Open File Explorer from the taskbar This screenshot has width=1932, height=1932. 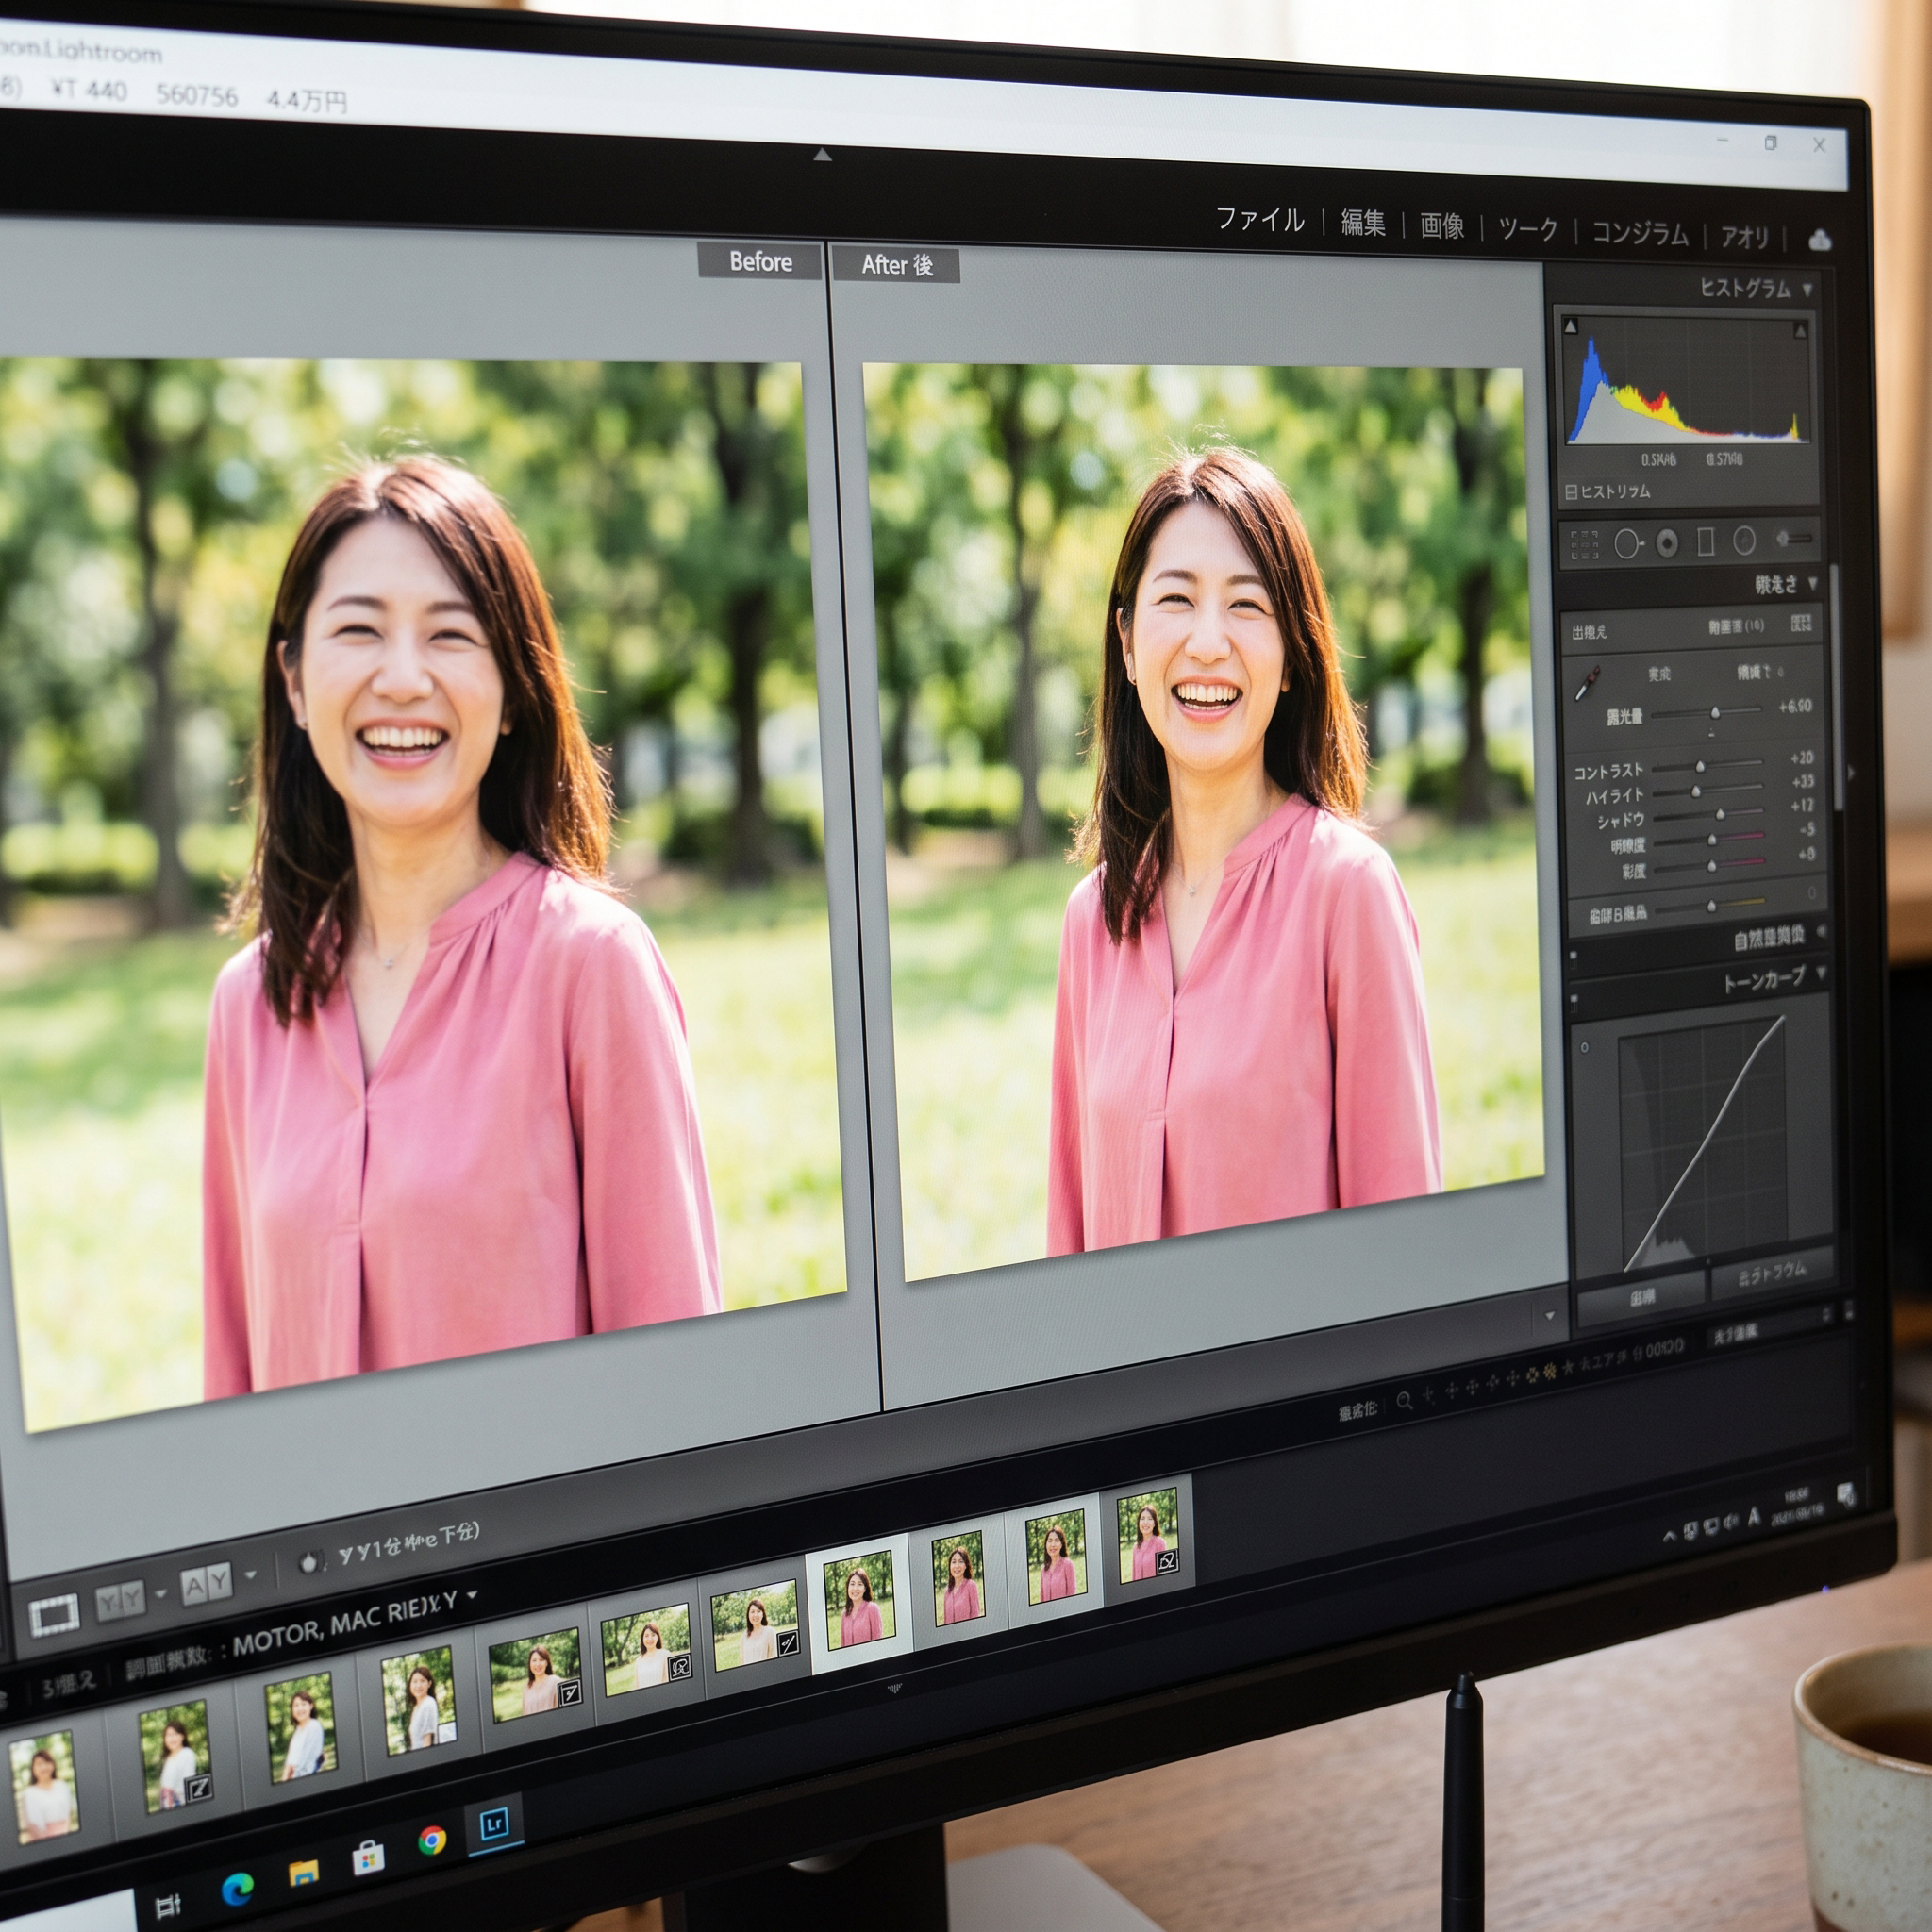(x=304, y=1872)
